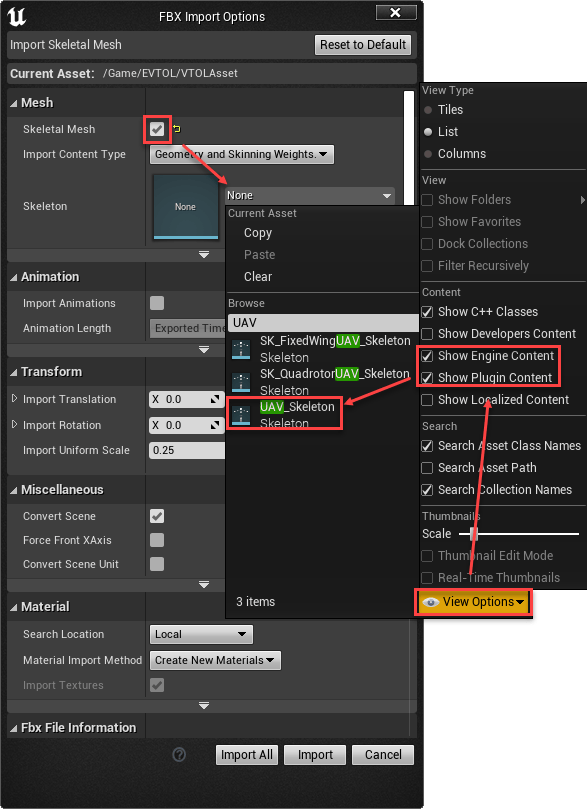Click the Cancel button
The height and width of the screenshot is (809, 587).
[383, 755]
